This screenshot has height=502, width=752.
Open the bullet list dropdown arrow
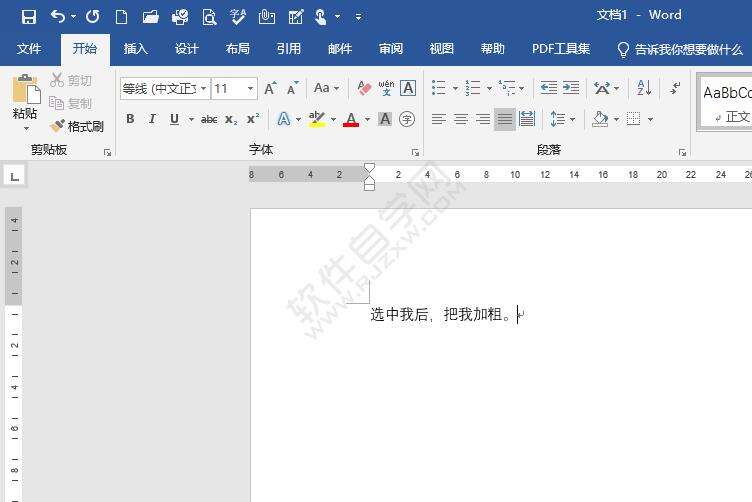pos(456,88)
